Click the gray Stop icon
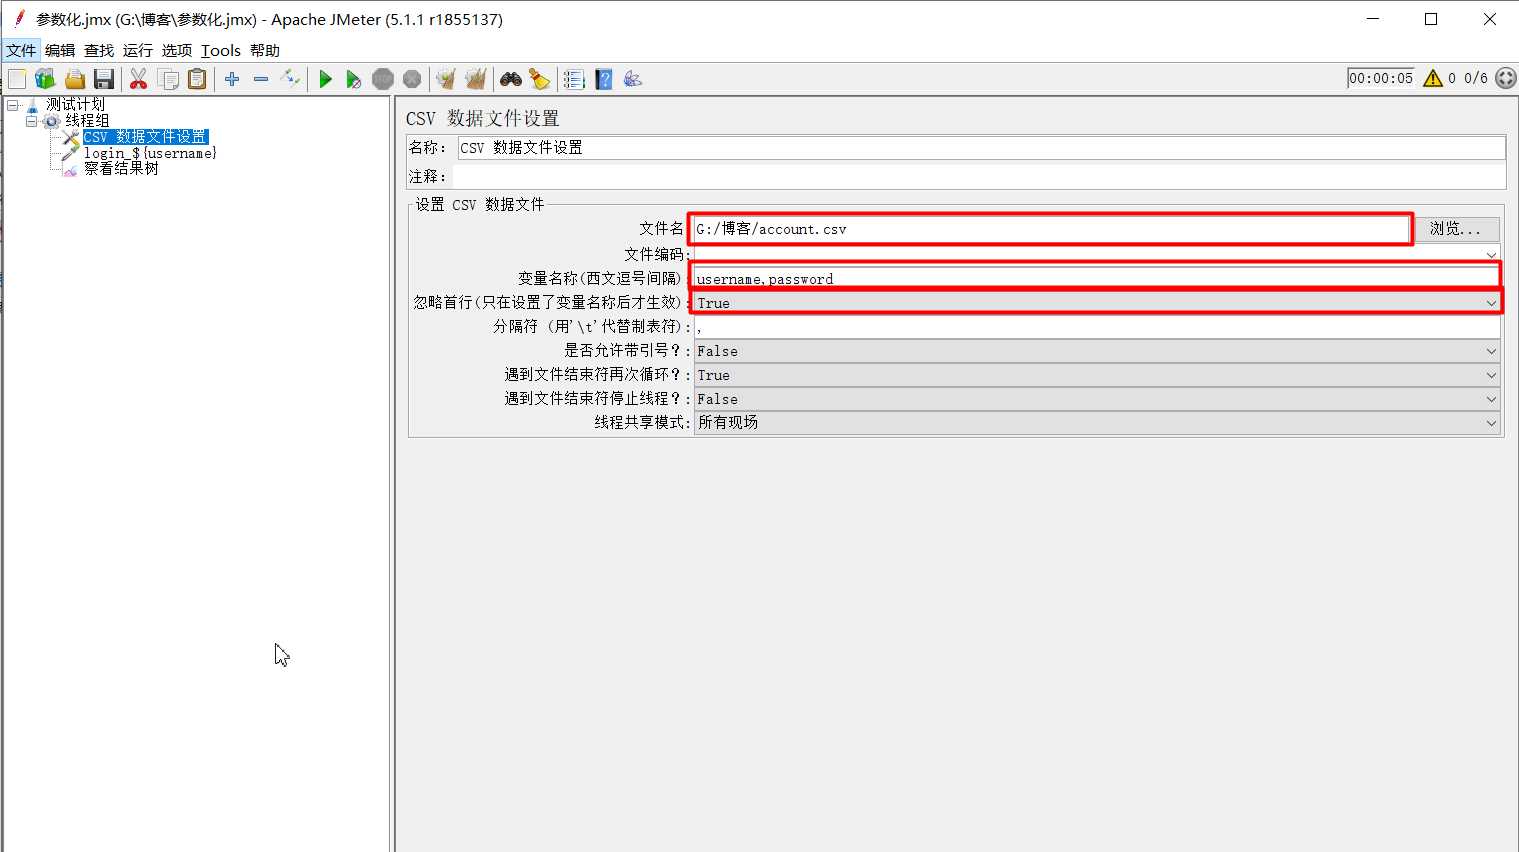The width and height of the screenshot is (1519, 852). click(x=383, y=79)
